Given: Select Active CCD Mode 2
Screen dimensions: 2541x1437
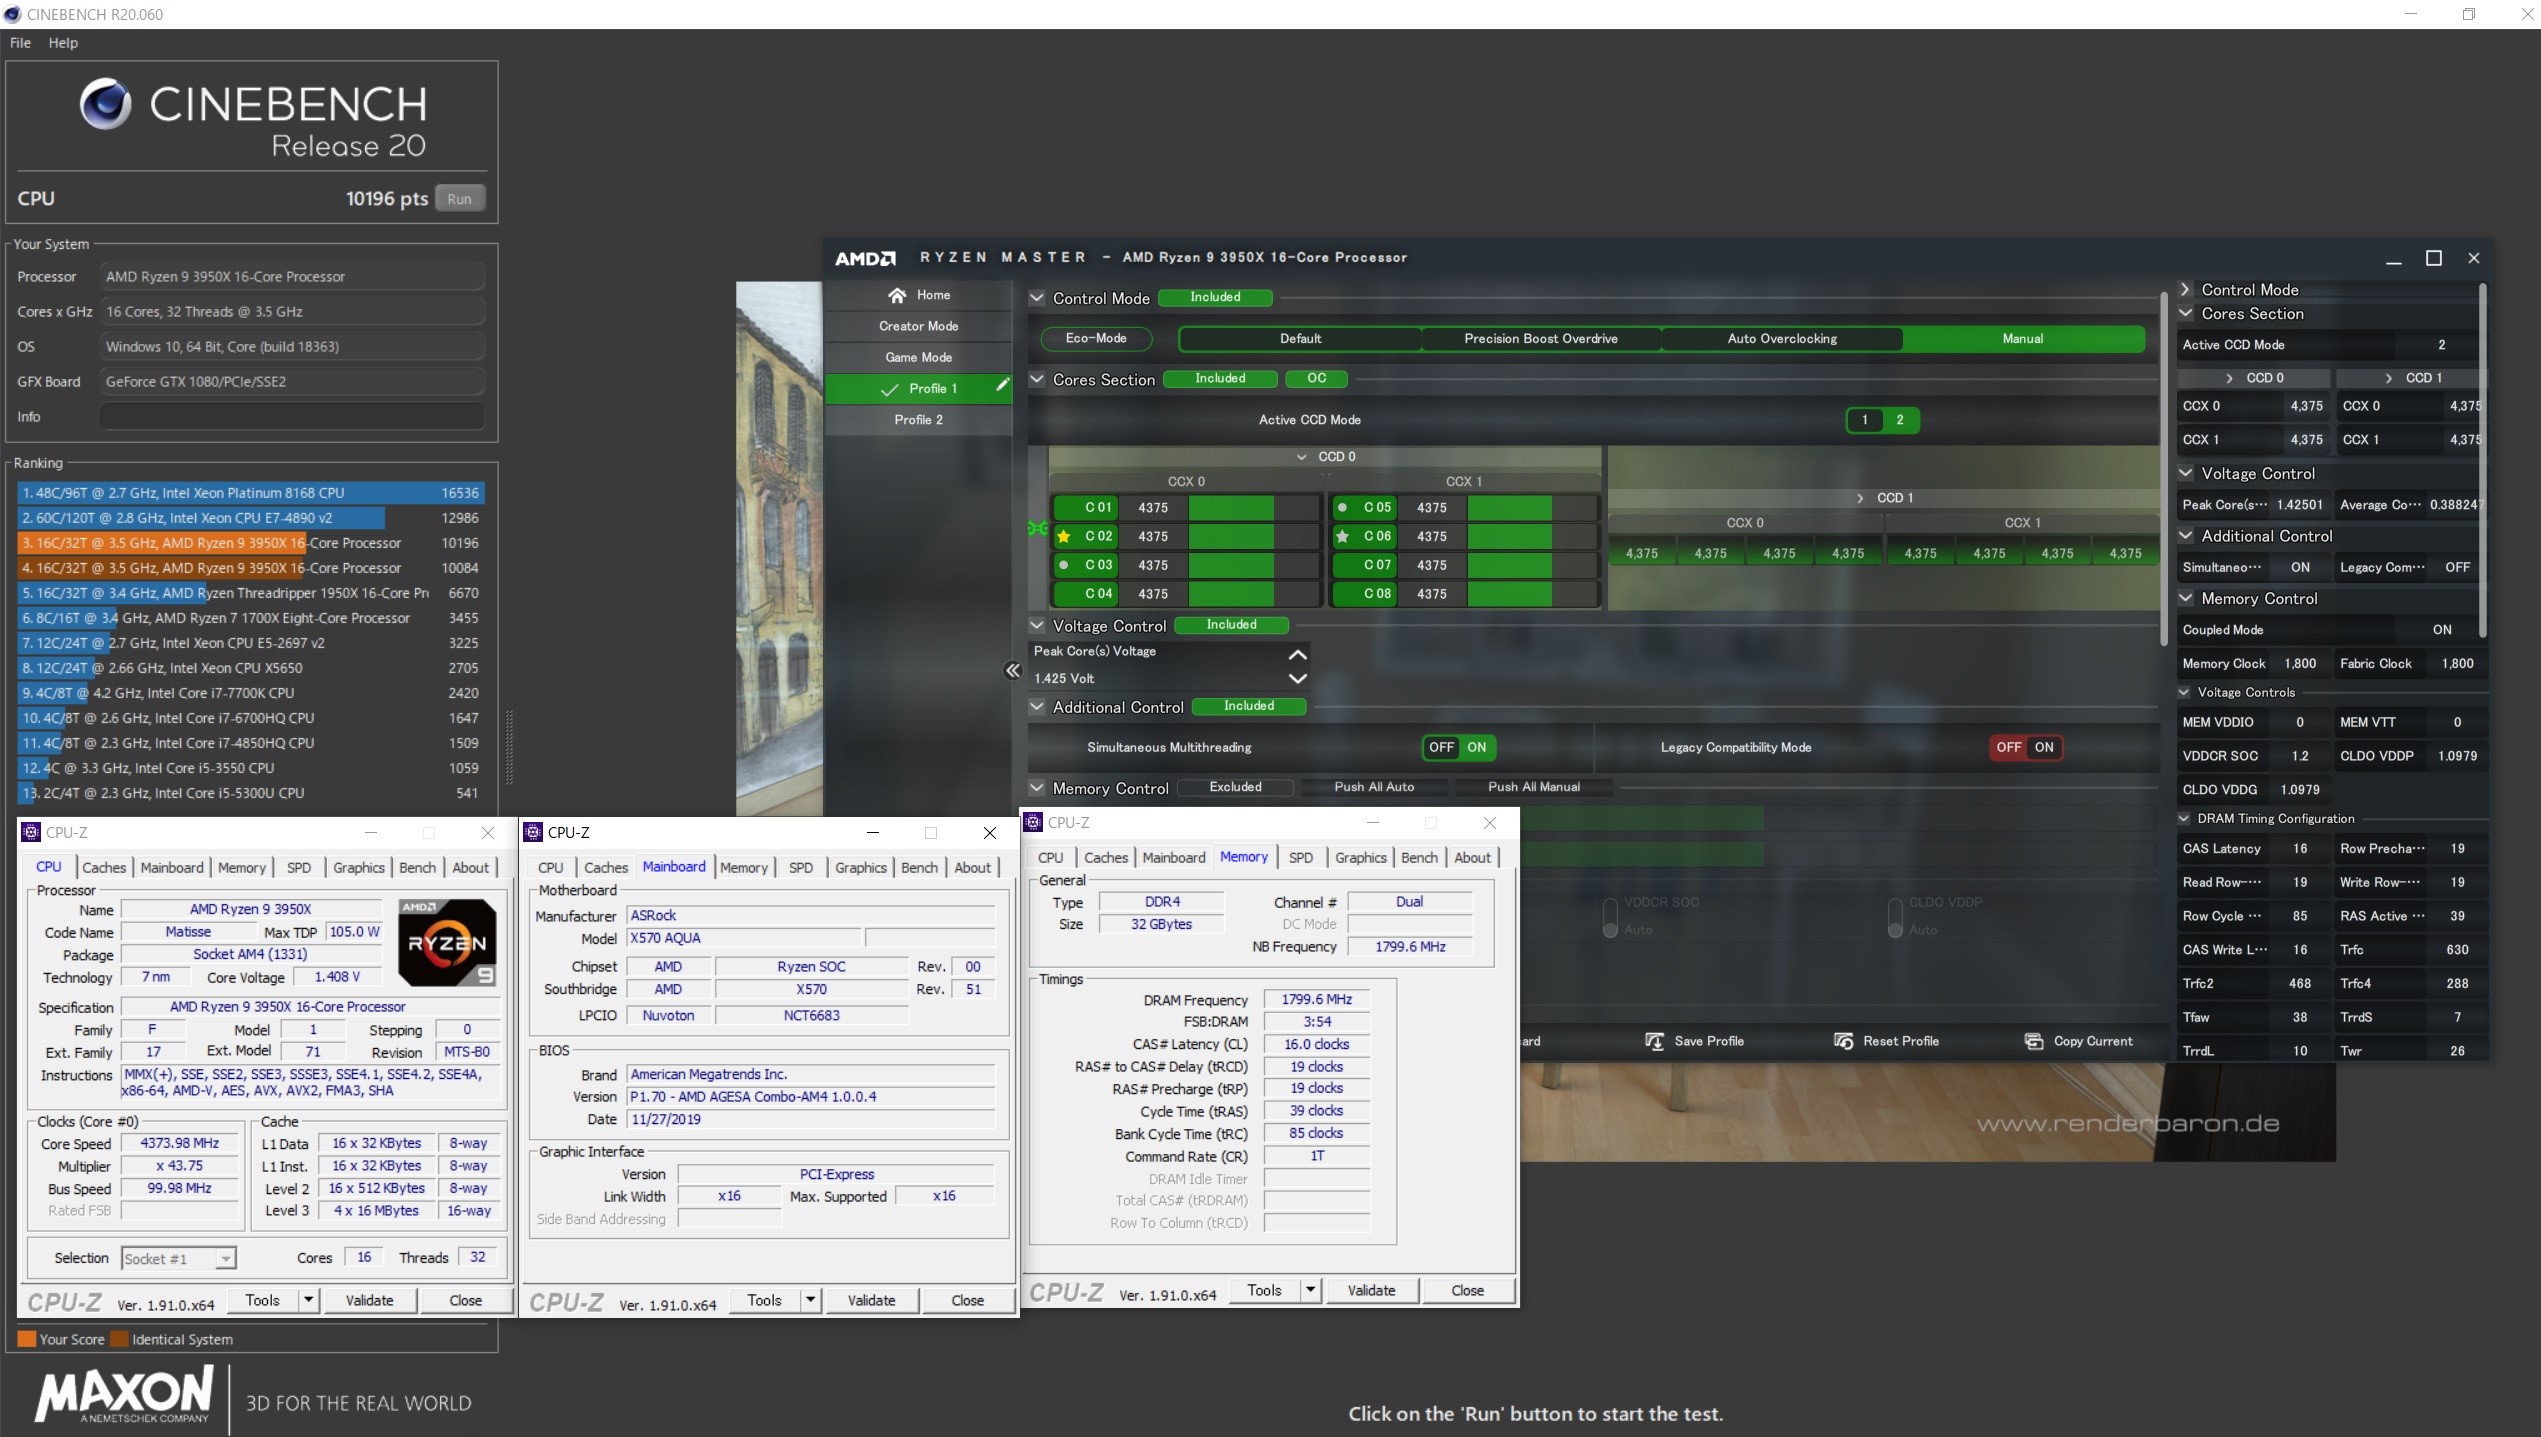Looking at the screenshot, I should [x=1900, y=420].
